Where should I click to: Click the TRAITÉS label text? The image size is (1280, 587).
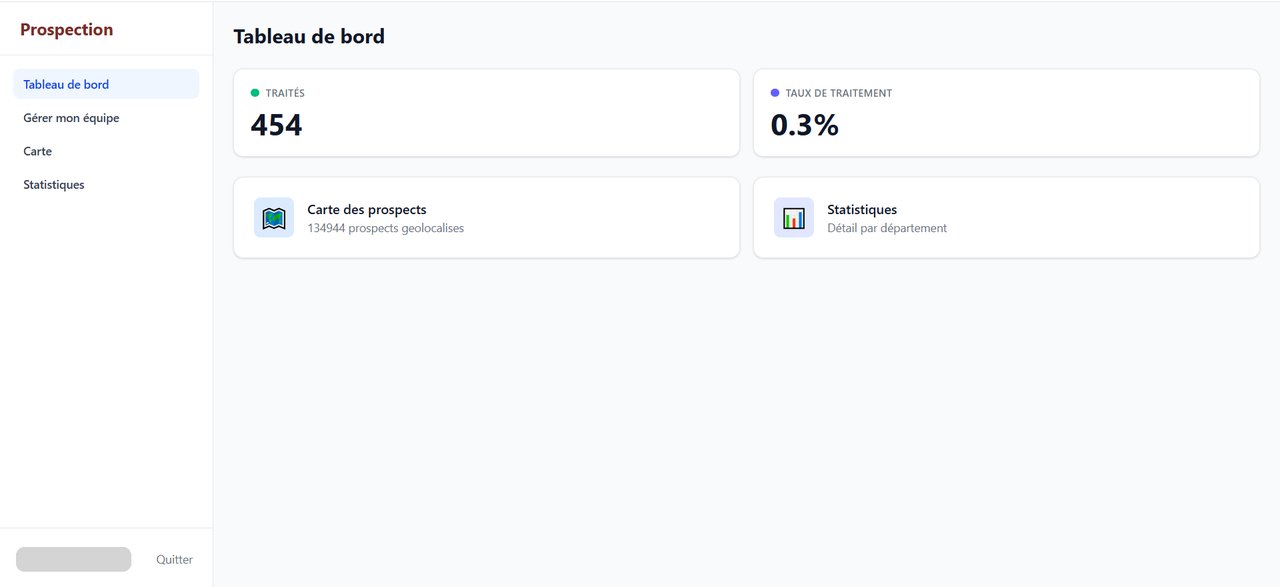pyautogui.click(x=285, y=93)
